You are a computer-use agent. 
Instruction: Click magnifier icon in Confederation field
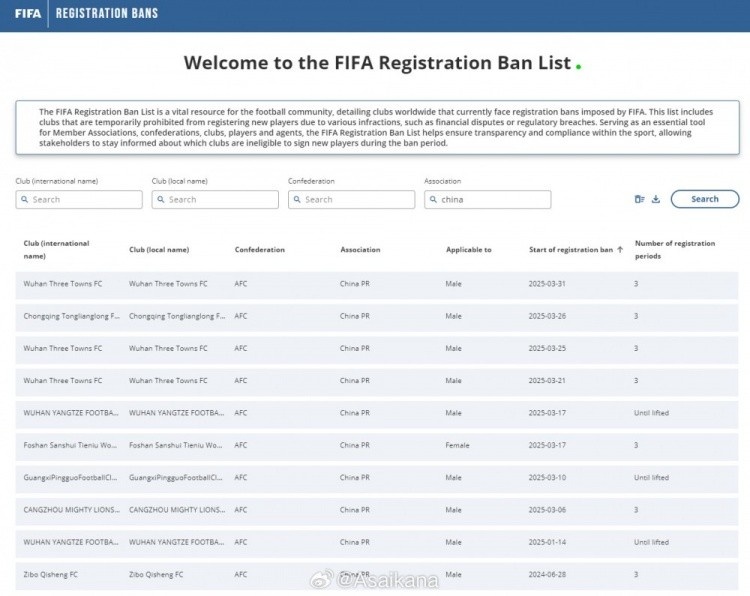point(297,200)
